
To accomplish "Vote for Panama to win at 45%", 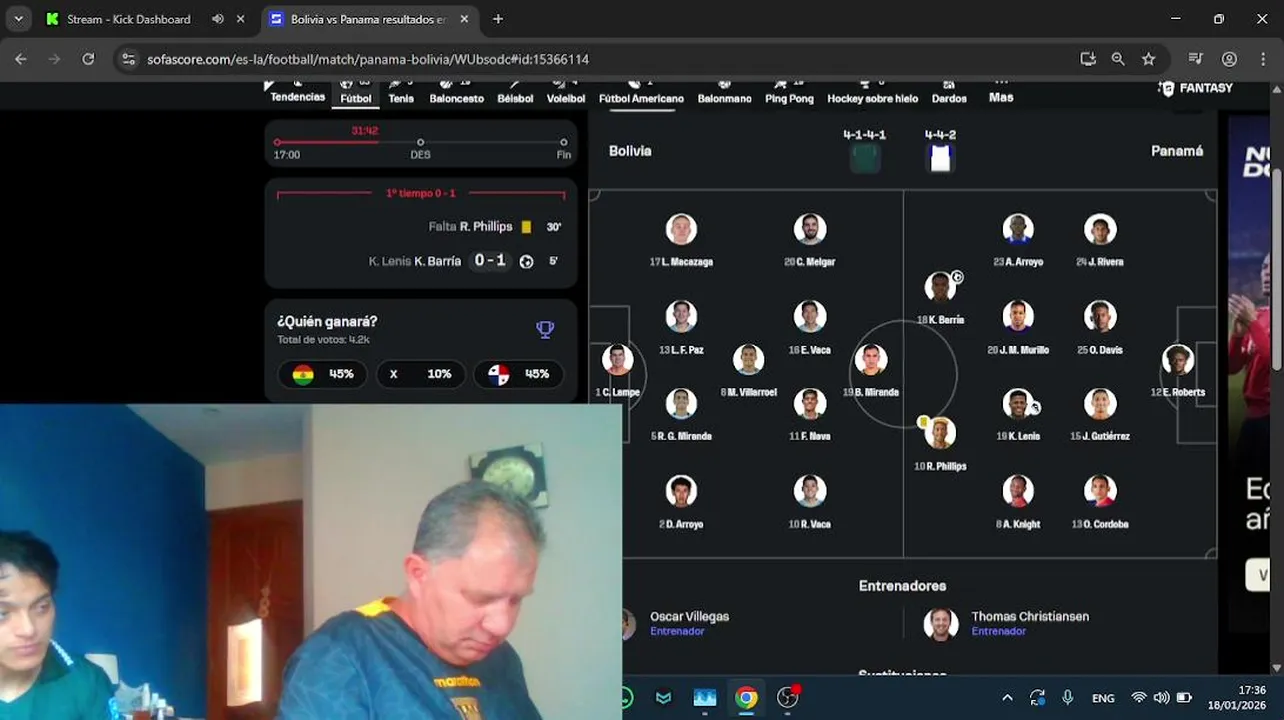I will click(519, 374).
